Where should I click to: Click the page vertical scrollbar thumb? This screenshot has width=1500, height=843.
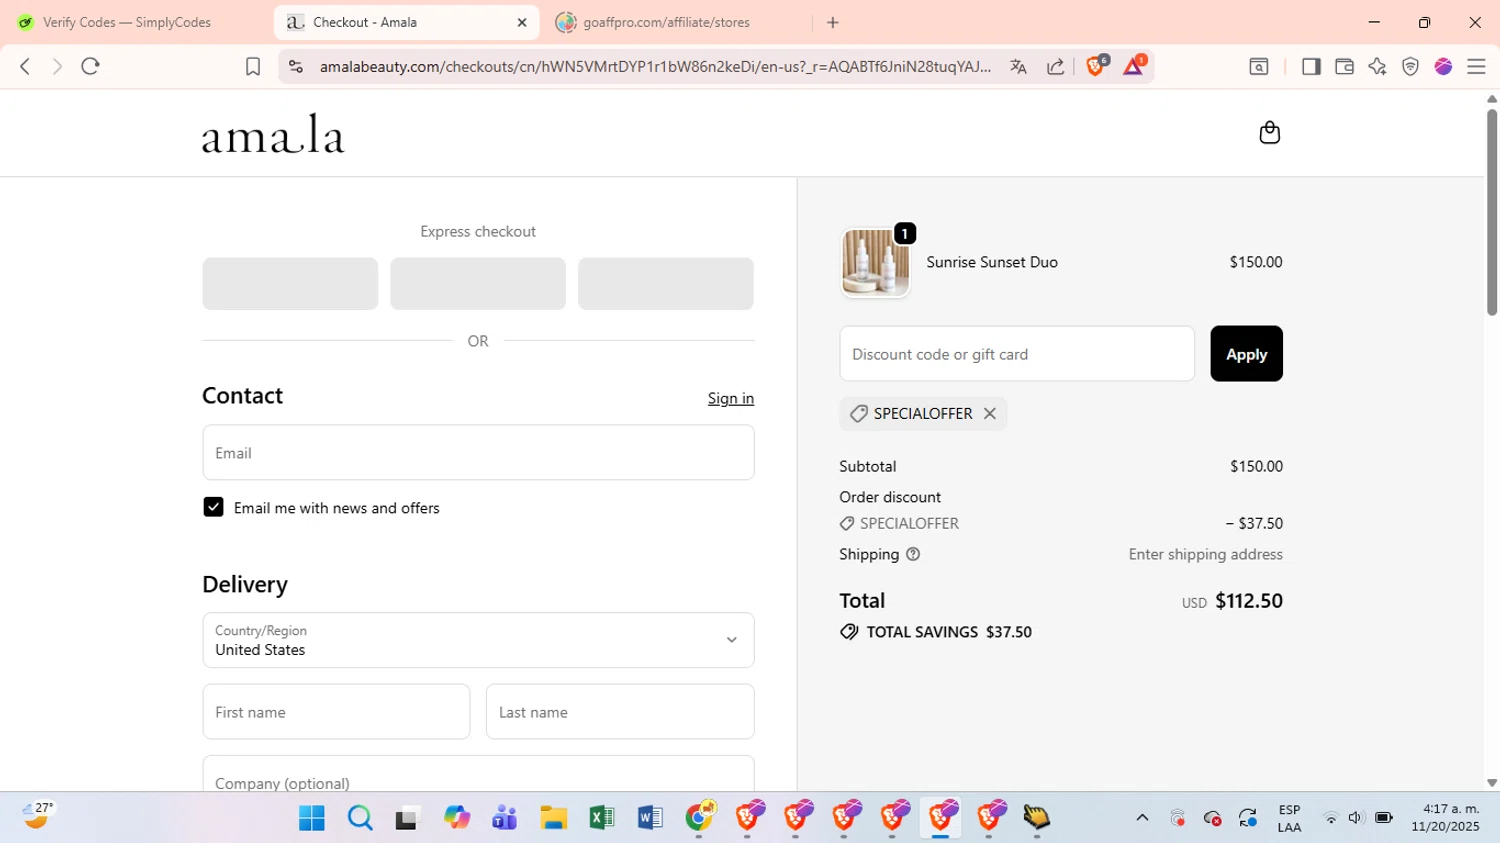point(1491,212)
